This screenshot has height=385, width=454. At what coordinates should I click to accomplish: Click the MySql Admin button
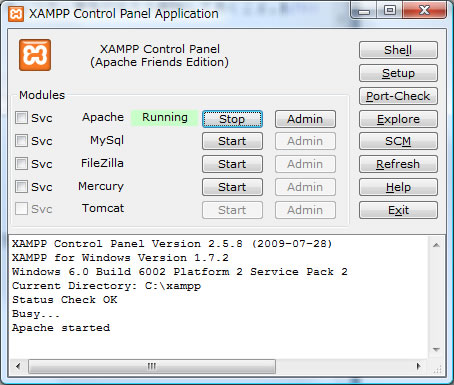305,141
